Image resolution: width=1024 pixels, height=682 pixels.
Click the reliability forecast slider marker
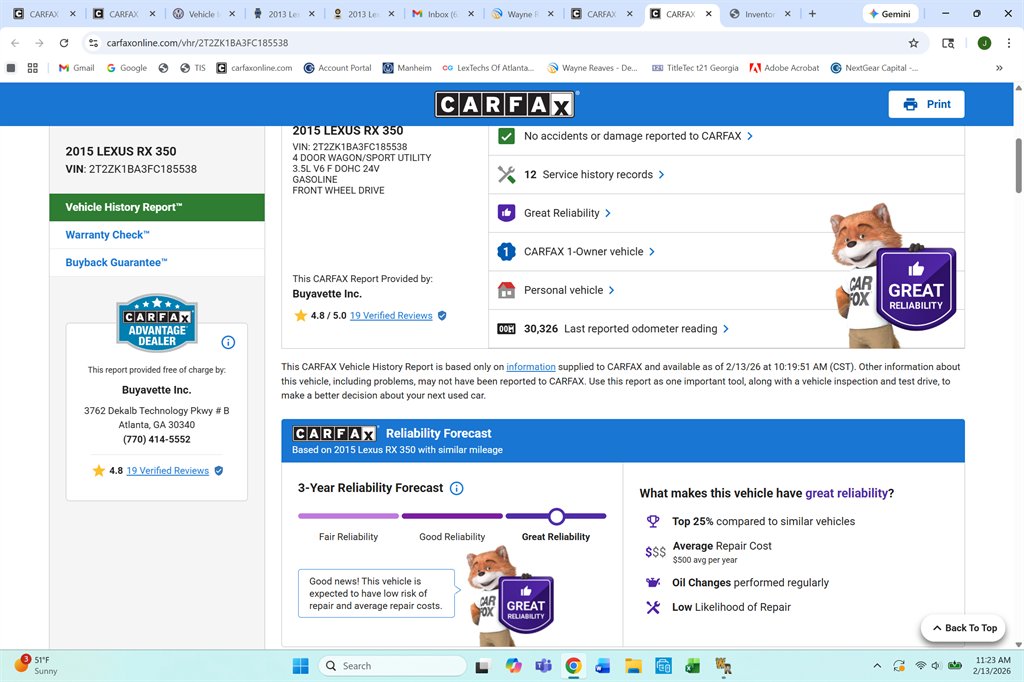[556, 516]
